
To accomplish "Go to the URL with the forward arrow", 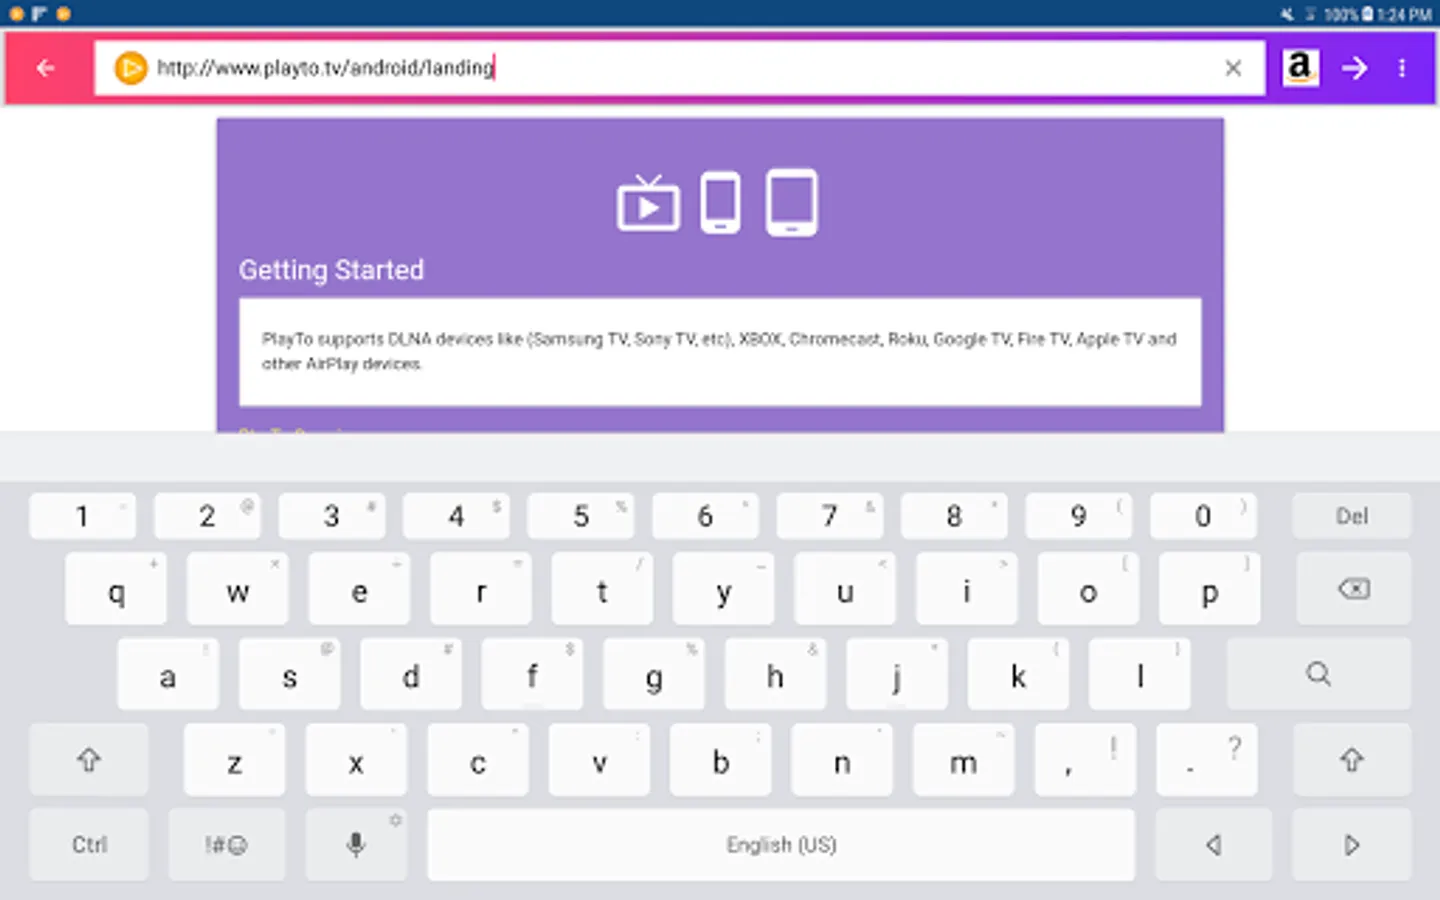I will click(1355, 68).
